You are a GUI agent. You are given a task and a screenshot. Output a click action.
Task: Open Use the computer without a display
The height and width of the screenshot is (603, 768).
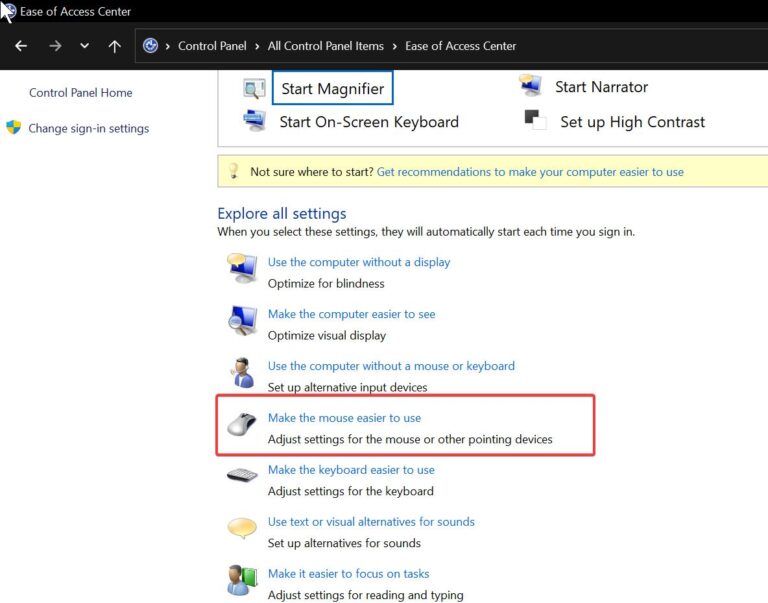coord(359,262)
